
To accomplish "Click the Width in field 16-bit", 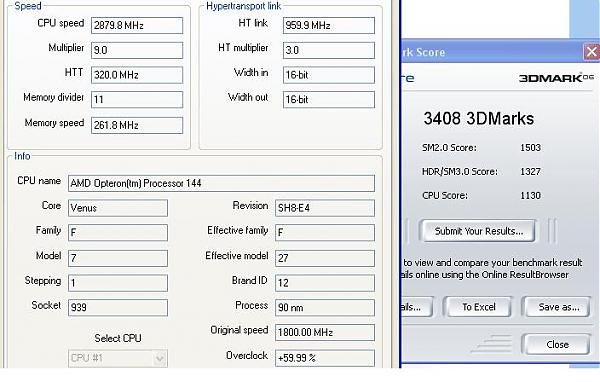I will (329, 75).
